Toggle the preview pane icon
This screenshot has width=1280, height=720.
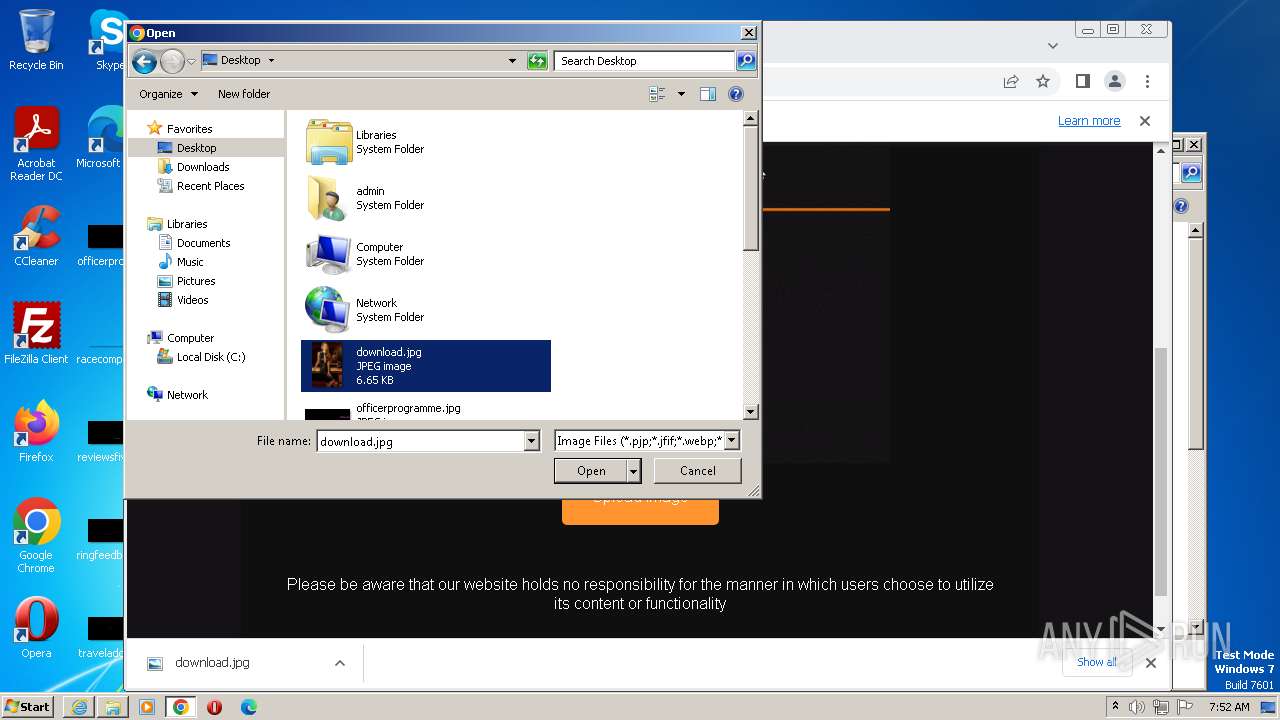pos(708,94)
